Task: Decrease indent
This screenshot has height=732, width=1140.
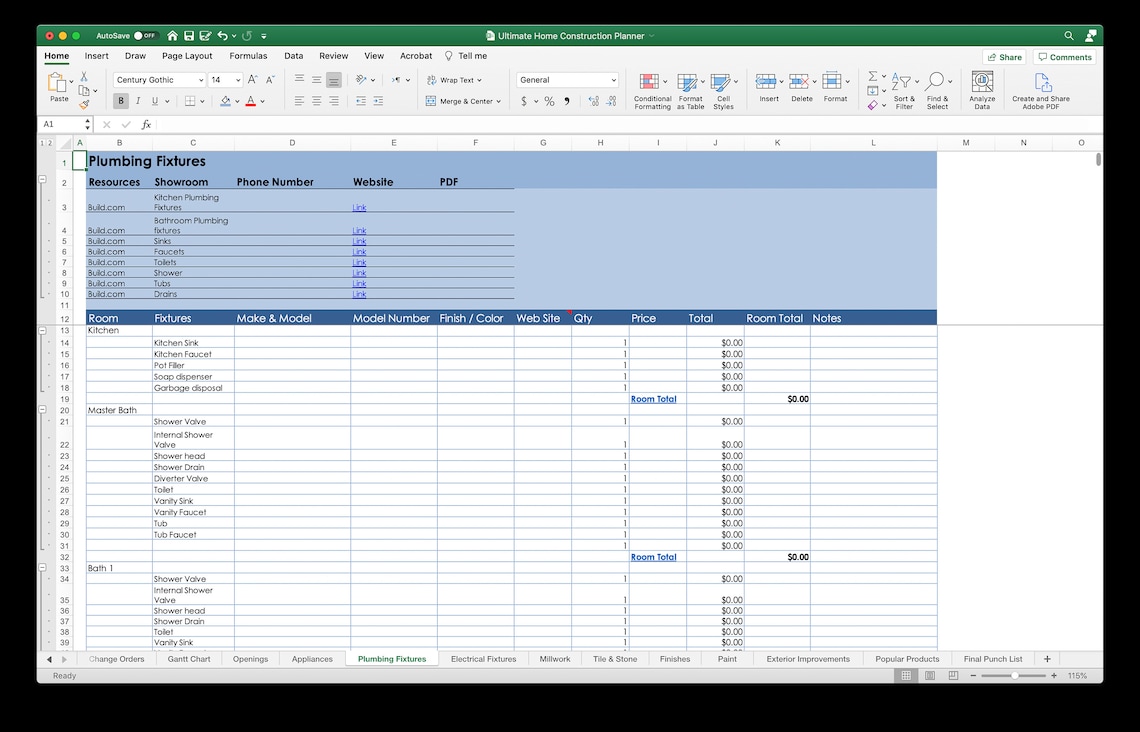Action: click(361, 101)
